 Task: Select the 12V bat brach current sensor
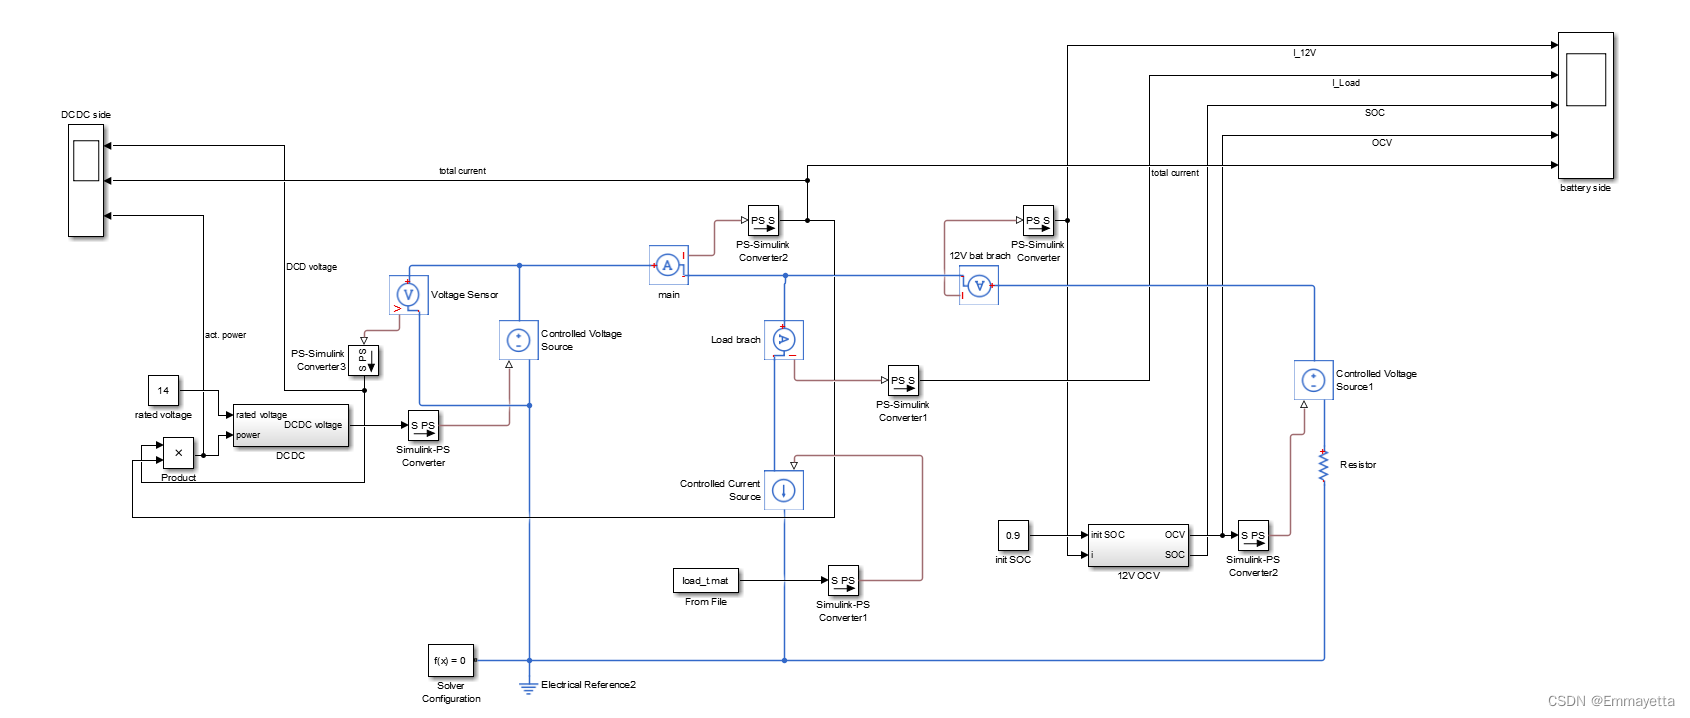pyautogui.click(x=978, y=285)
